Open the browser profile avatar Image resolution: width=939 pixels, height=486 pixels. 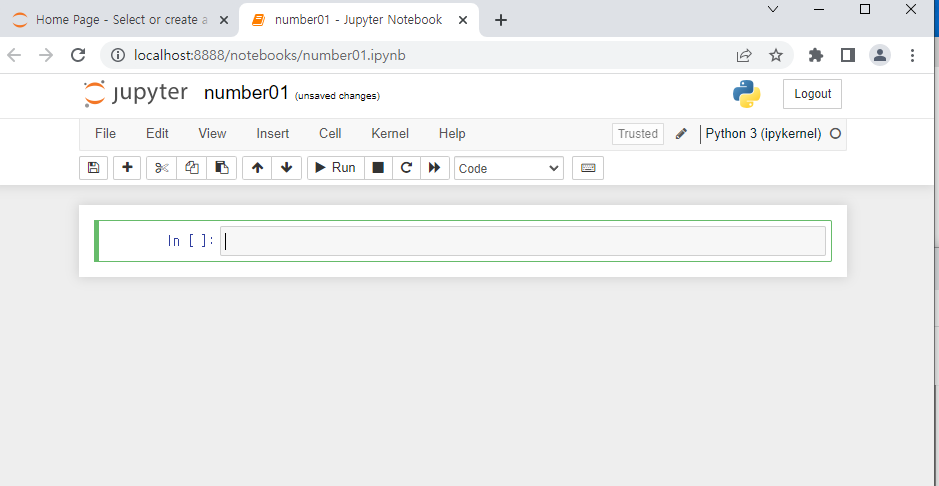click(x=880, y=56)
